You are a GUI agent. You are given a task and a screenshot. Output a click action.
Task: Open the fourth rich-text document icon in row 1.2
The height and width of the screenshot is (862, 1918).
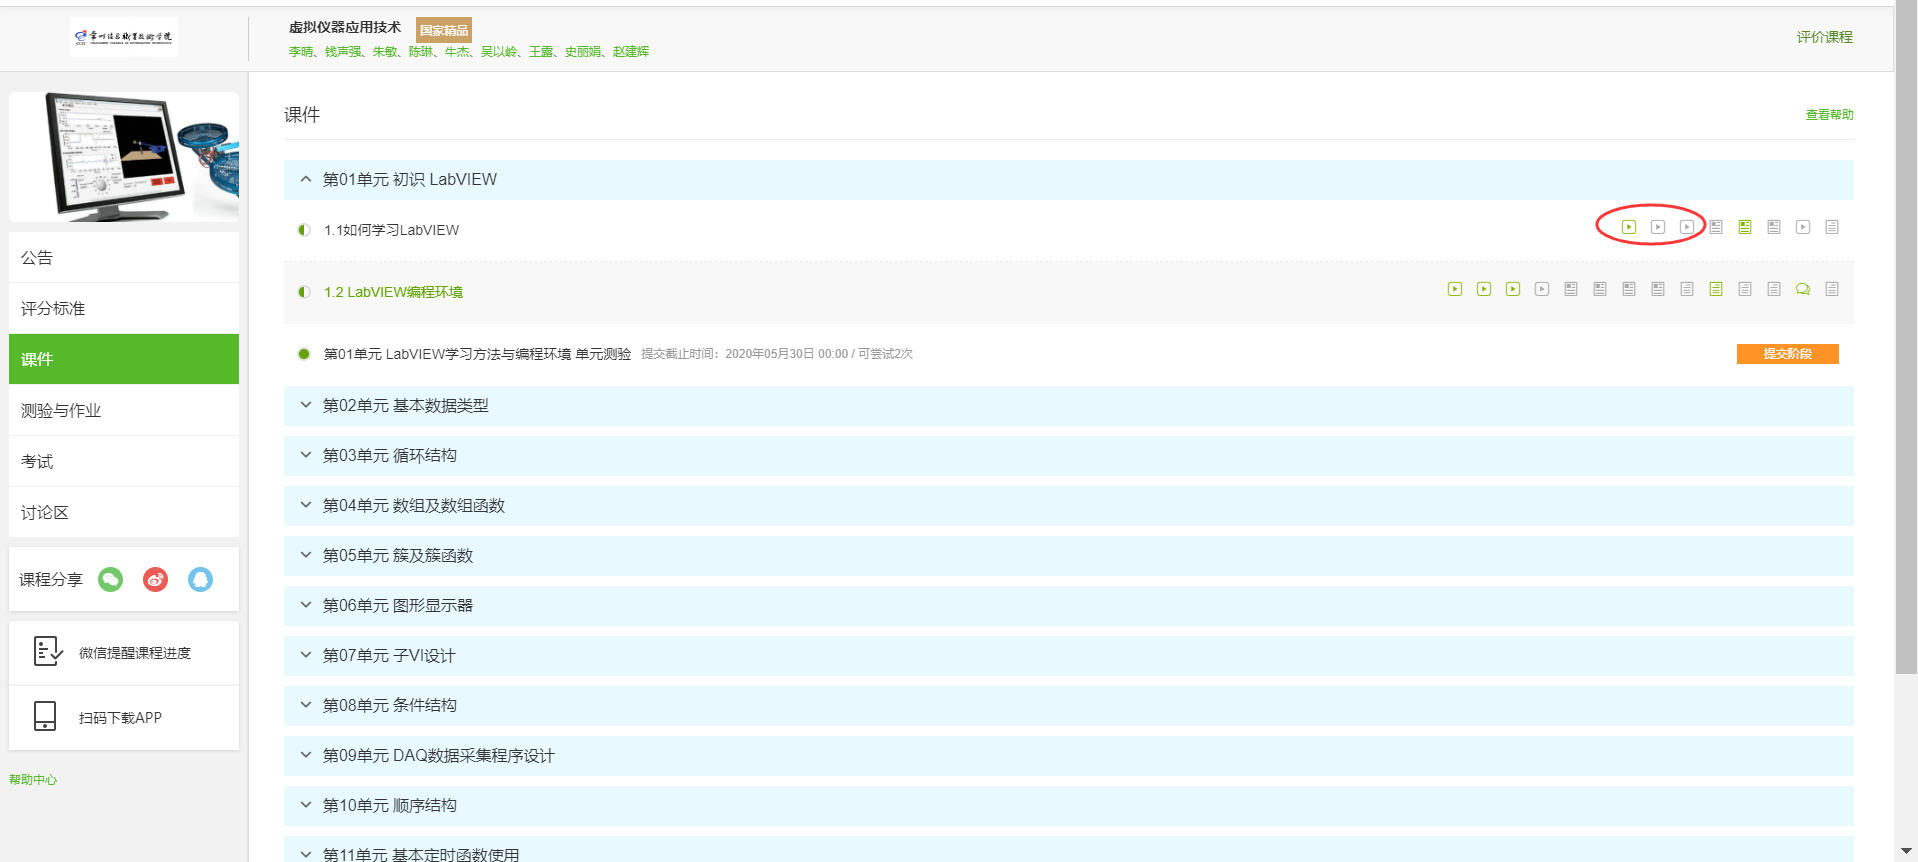(1658, 289)
